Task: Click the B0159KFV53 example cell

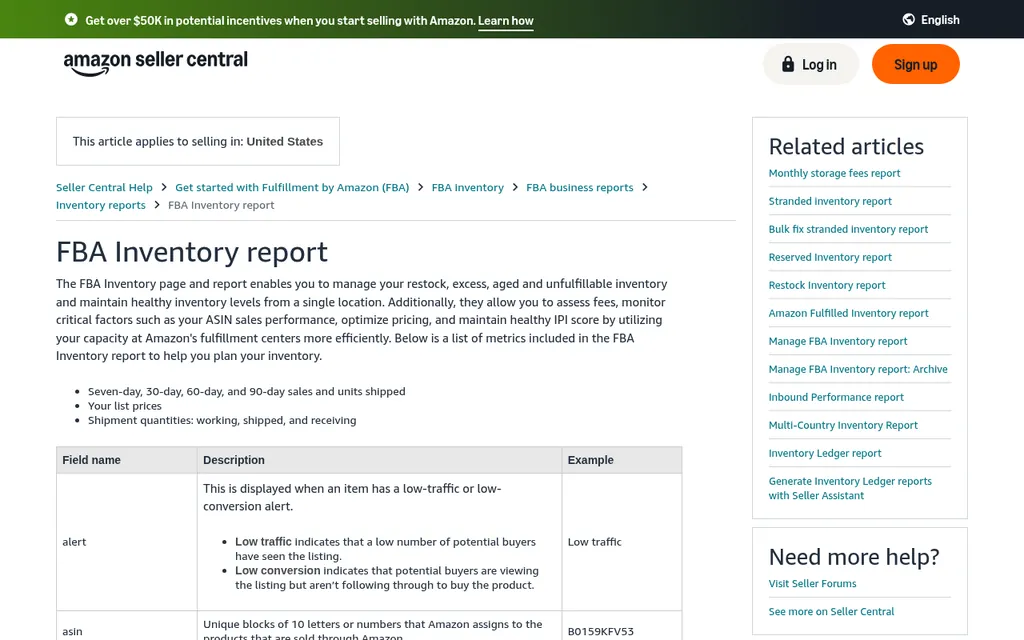Action: point(600,632)
